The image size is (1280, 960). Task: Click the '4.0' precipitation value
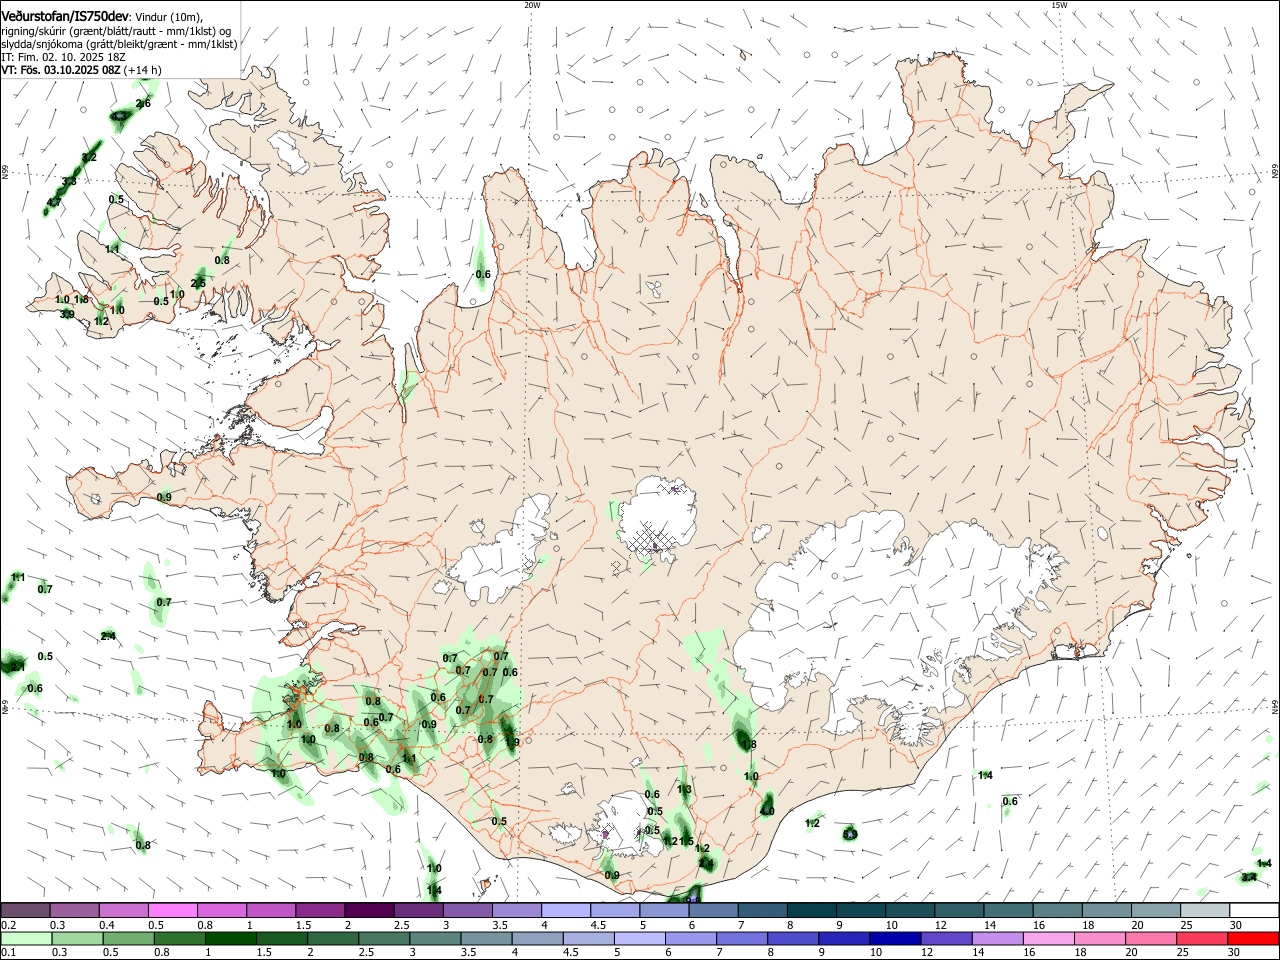point(767,811)
